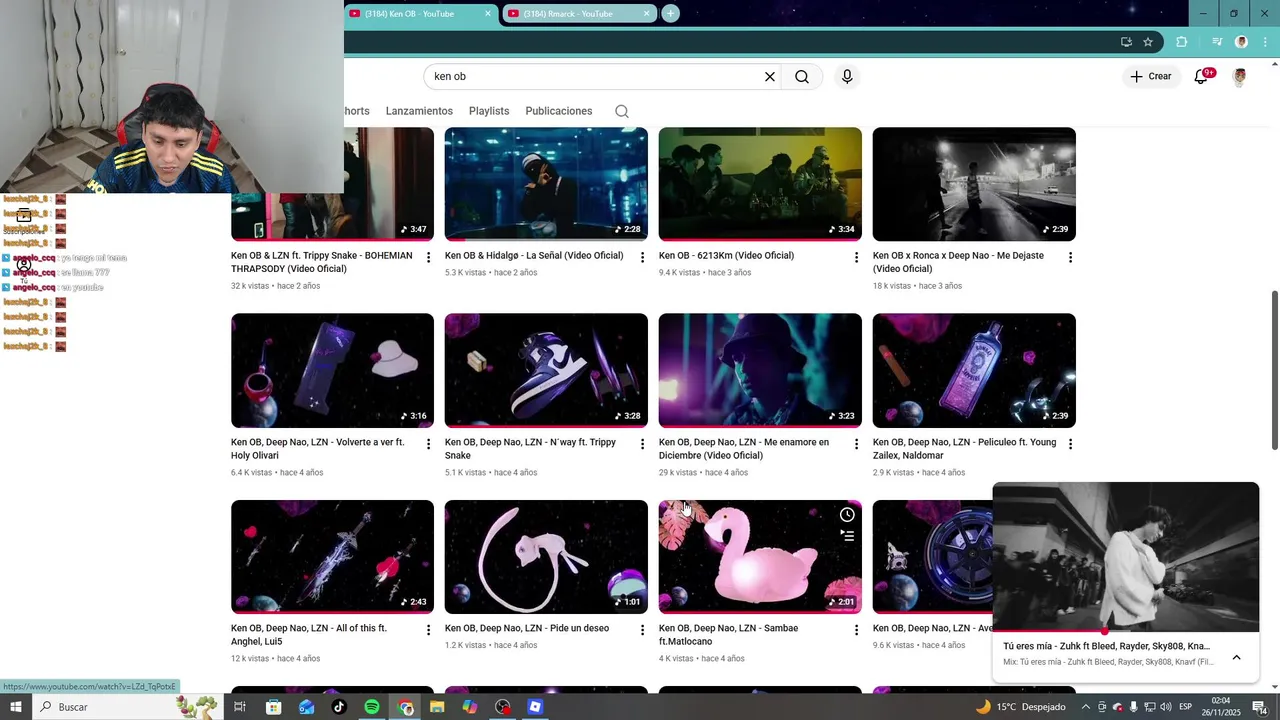The image size is (1280, 720).
Task: Click the magnifier search button in the search bar
Action: (x=802, y=77)
